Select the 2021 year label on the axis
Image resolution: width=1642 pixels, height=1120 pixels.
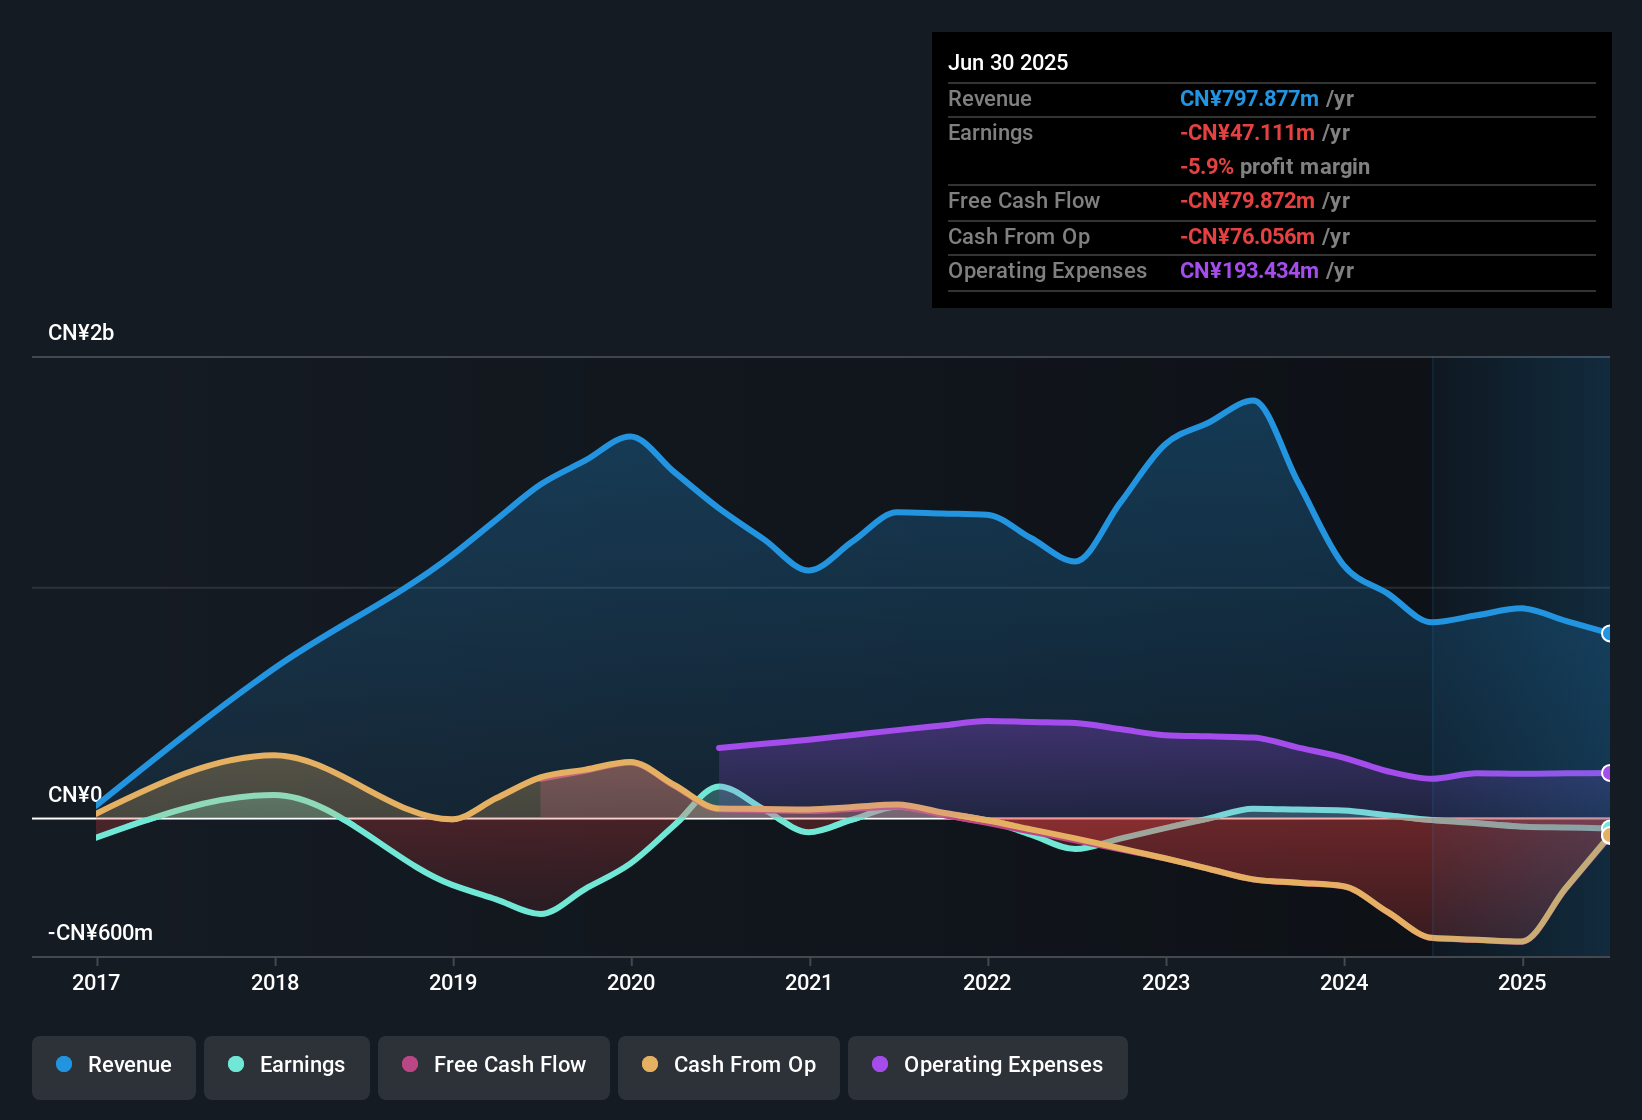pos(810,983)
